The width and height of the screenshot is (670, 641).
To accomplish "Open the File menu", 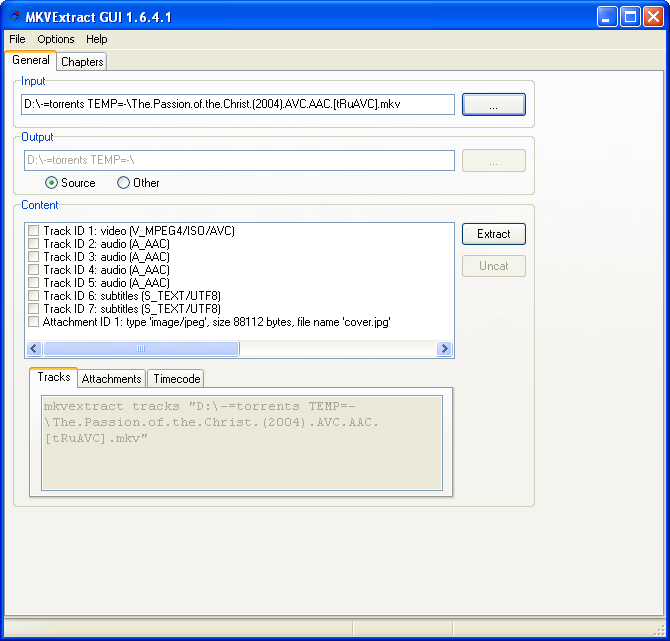I will pos(17,39).
